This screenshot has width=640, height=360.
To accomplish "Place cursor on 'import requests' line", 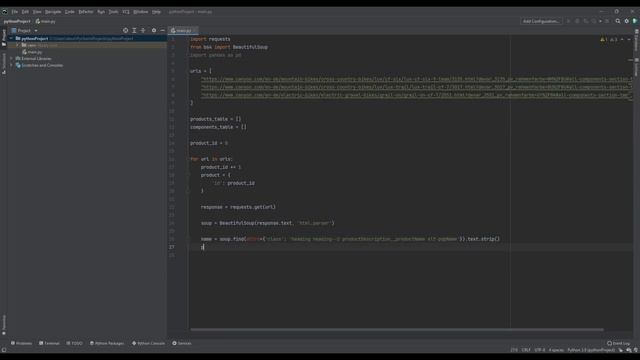I will coord(210,39).
